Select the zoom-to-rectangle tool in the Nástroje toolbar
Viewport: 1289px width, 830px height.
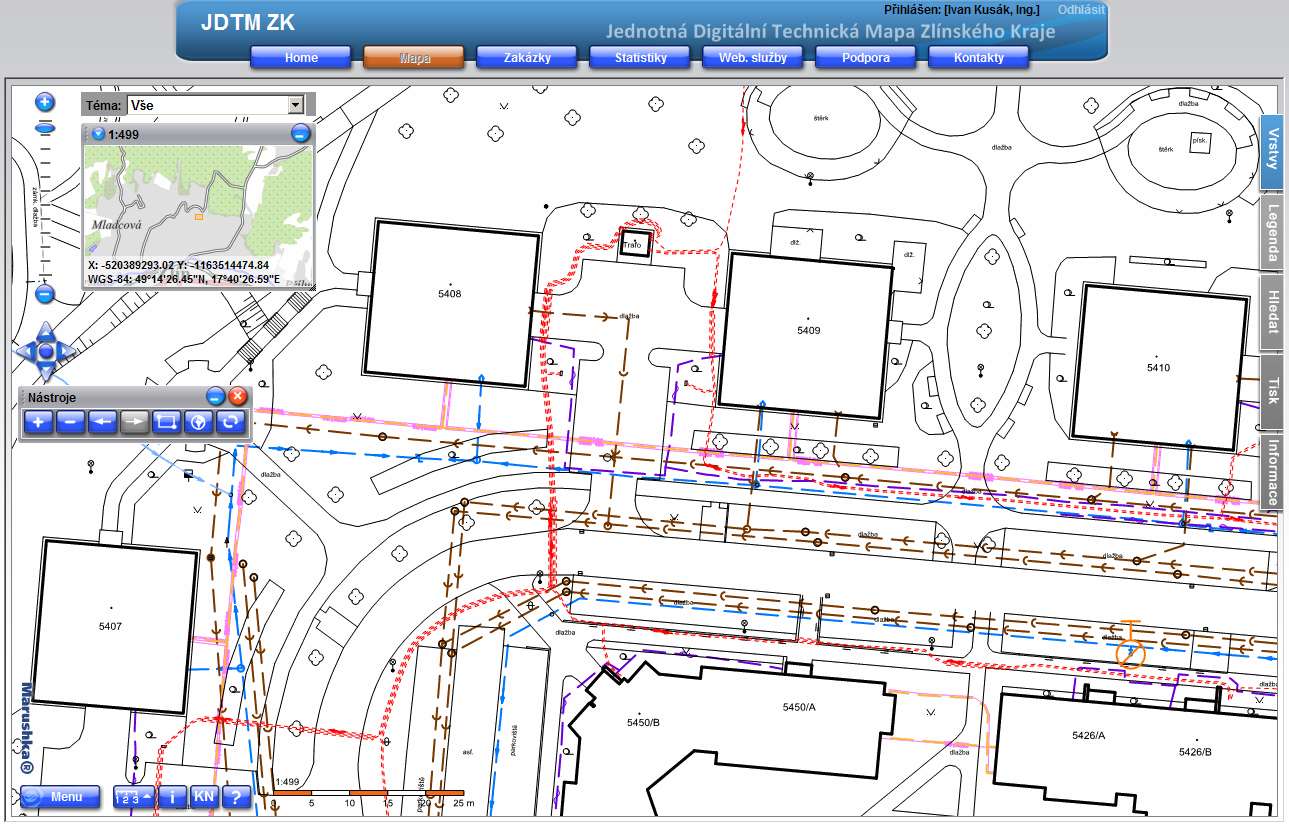tap(166, 422)
